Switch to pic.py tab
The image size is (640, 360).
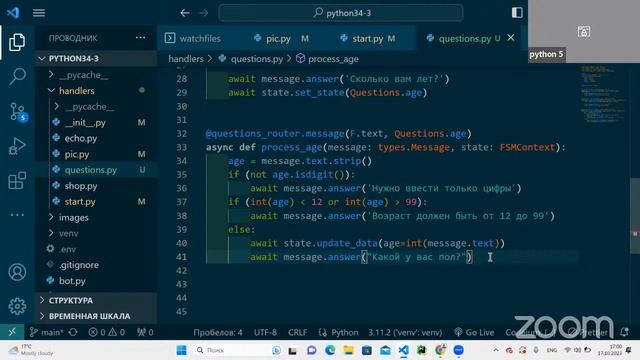[282, 38]
